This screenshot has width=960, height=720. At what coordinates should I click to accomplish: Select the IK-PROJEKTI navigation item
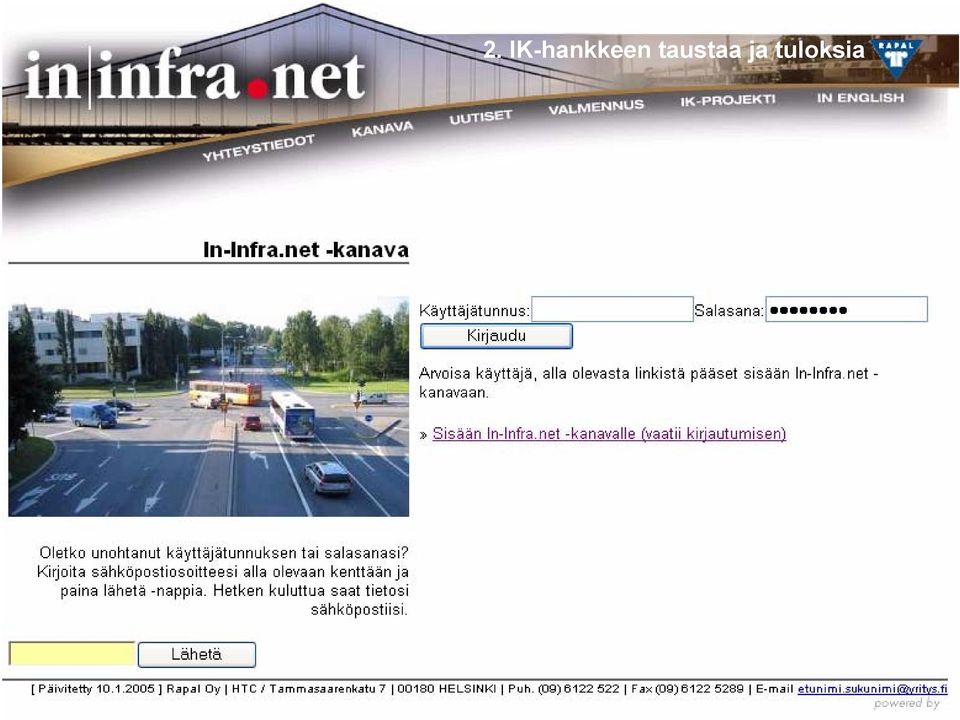click(727, 100)
